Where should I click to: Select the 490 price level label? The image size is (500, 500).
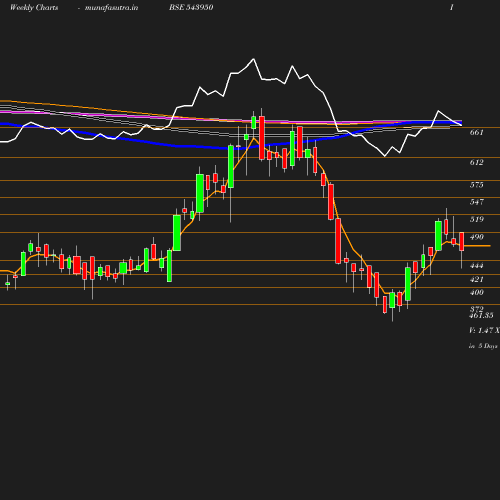click(x=476, y=237)
